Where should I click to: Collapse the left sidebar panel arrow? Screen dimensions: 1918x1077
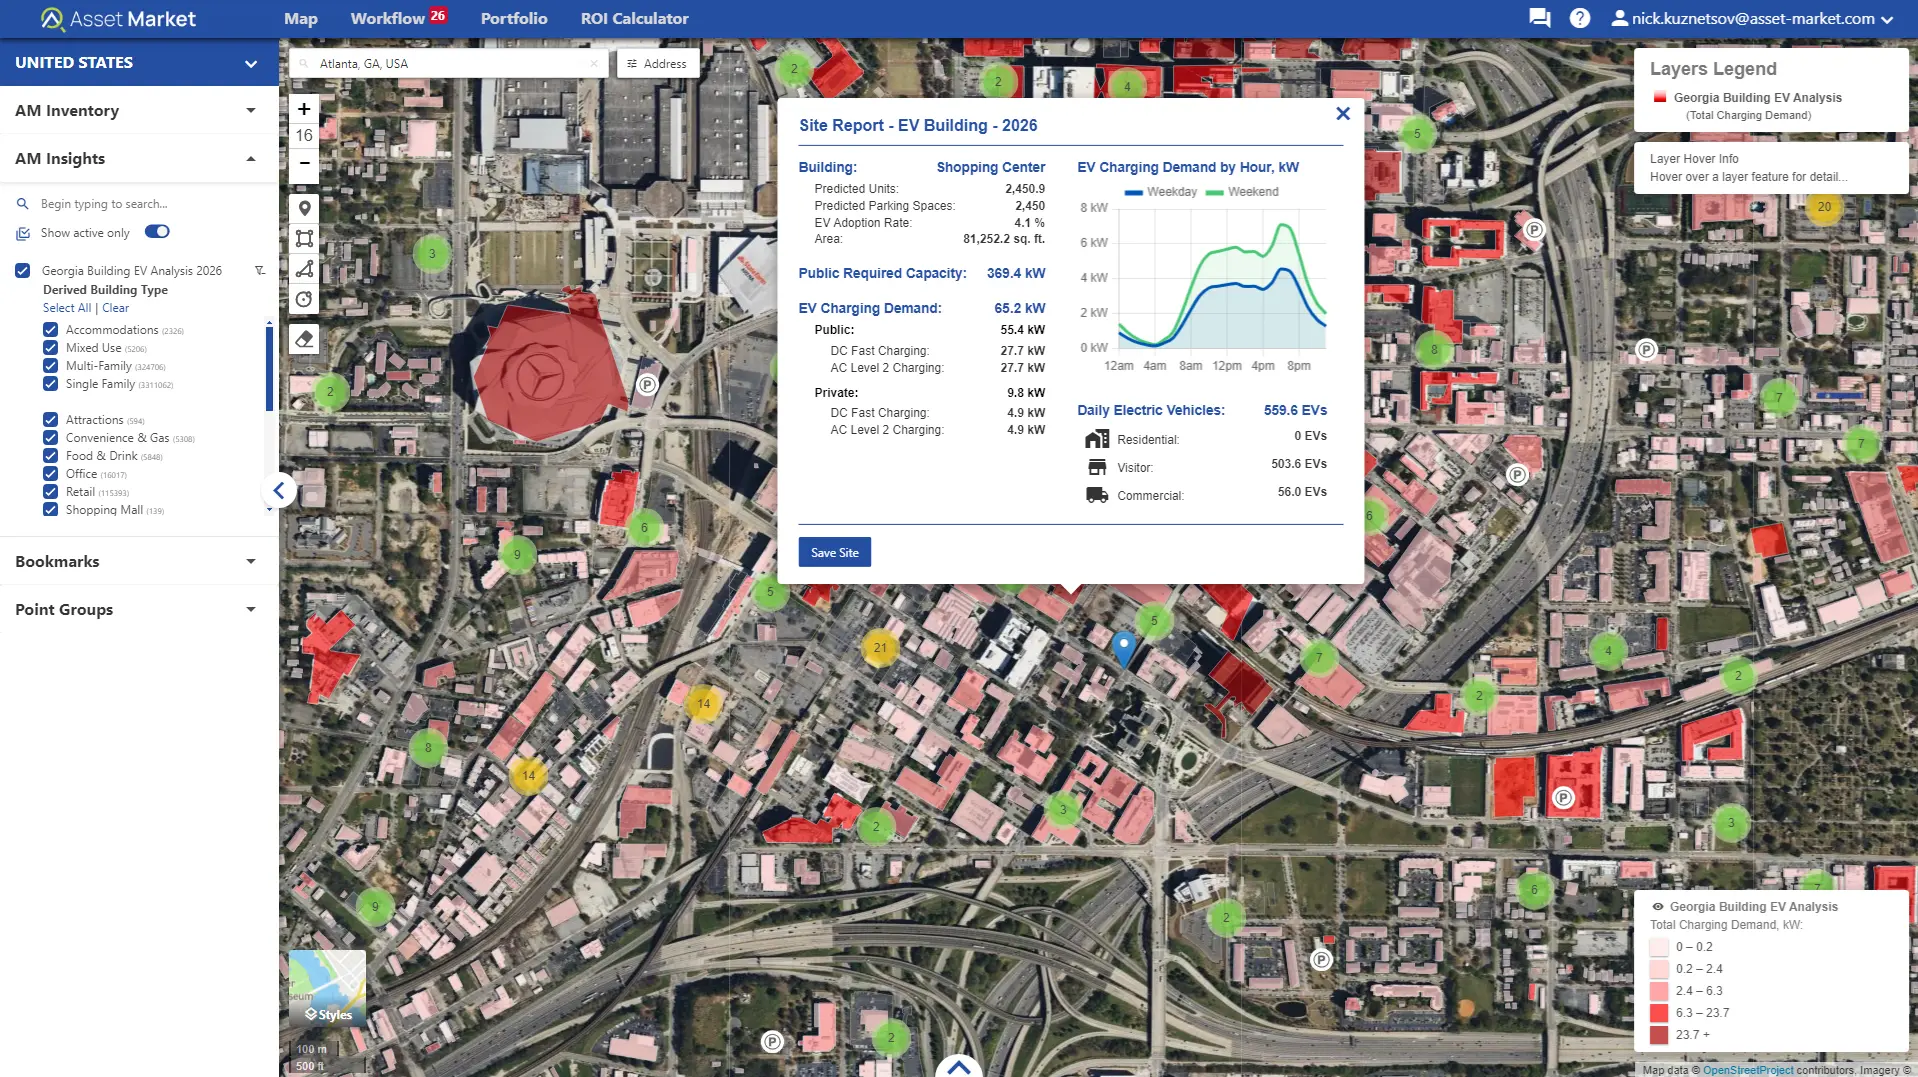[279, 490]
